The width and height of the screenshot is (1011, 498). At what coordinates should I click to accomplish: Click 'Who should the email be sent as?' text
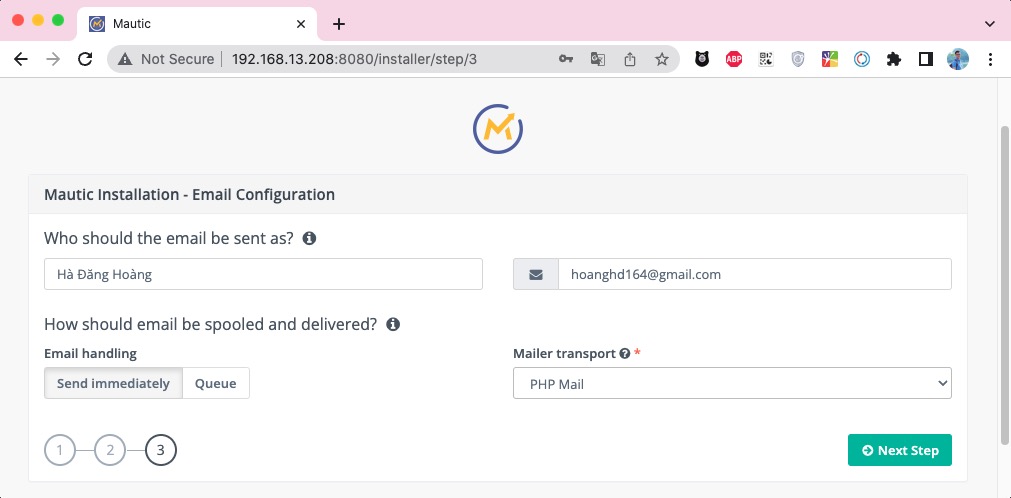coord(169,239)
